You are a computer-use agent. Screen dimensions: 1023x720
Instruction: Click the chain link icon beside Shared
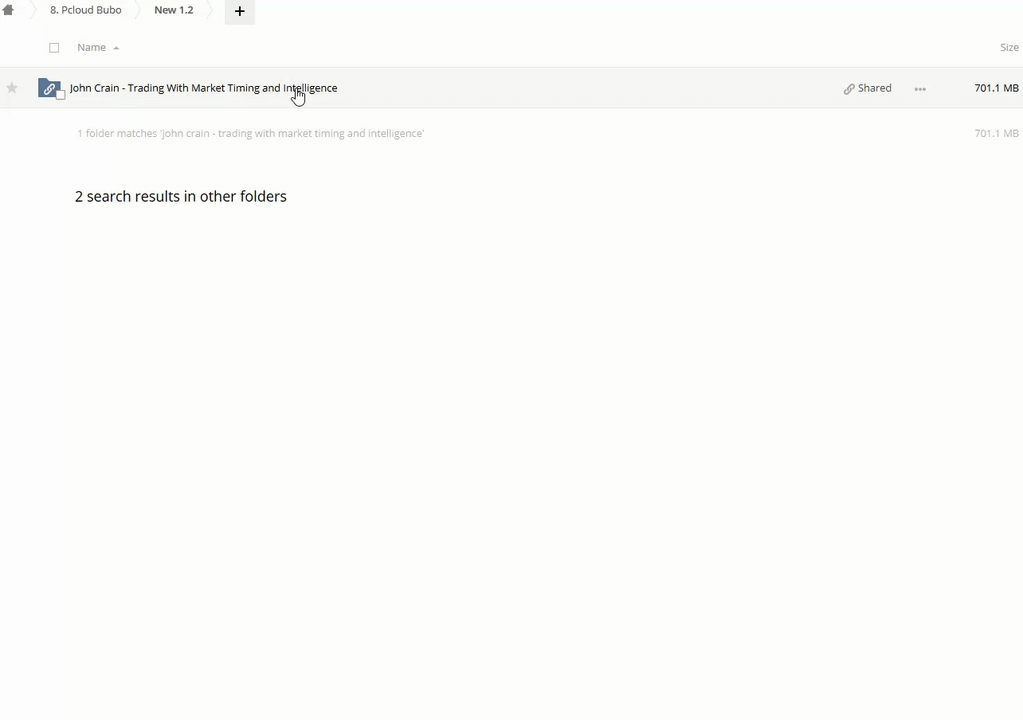pos(849,89)
